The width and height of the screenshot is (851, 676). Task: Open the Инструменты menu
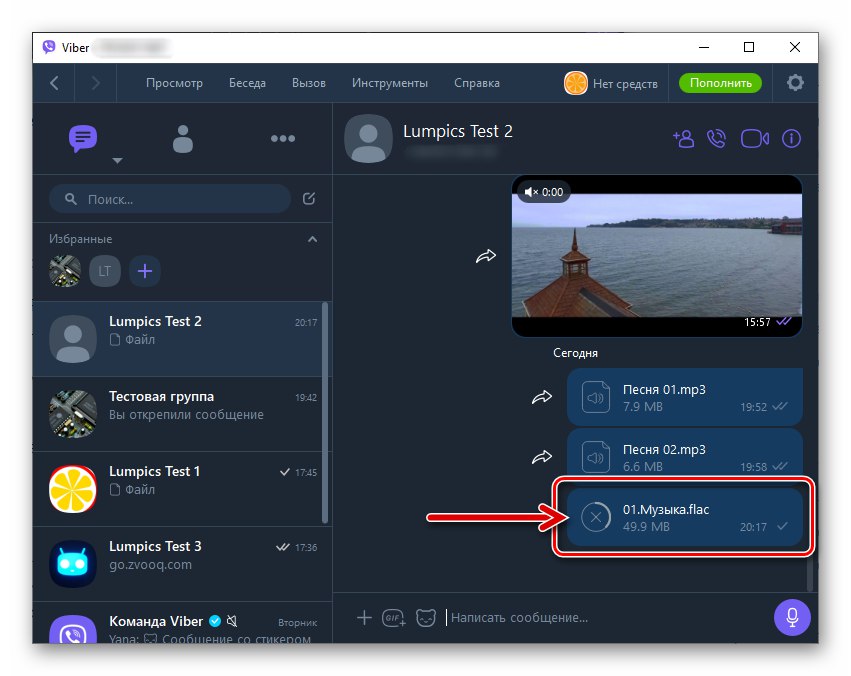tap(390, 83)
